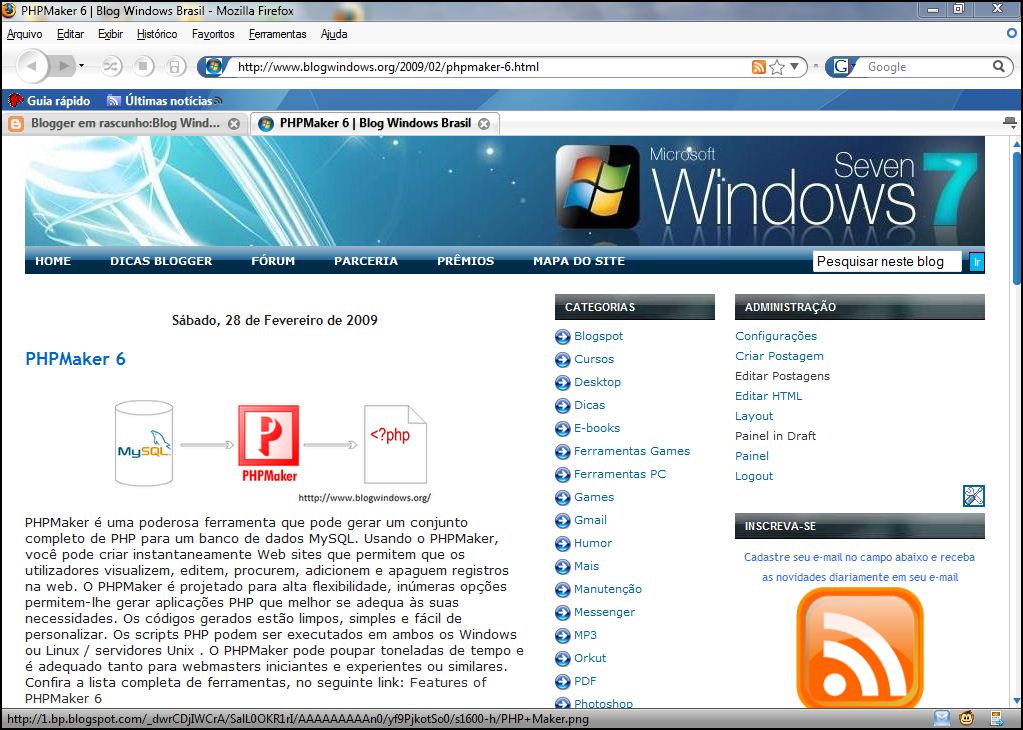
Task: Open Criar Postagem admin link
Action: pyautogui.click(x=779, y=356)
